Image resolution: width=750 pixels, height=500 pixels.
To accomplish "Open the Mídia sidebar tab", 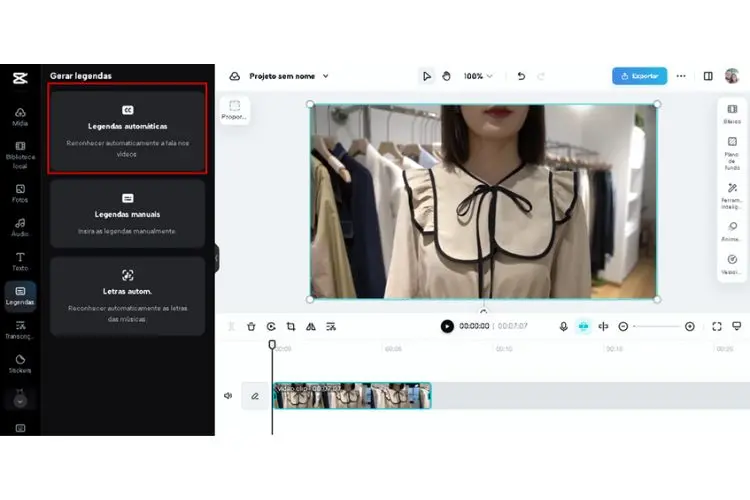I will click(20, 117).
